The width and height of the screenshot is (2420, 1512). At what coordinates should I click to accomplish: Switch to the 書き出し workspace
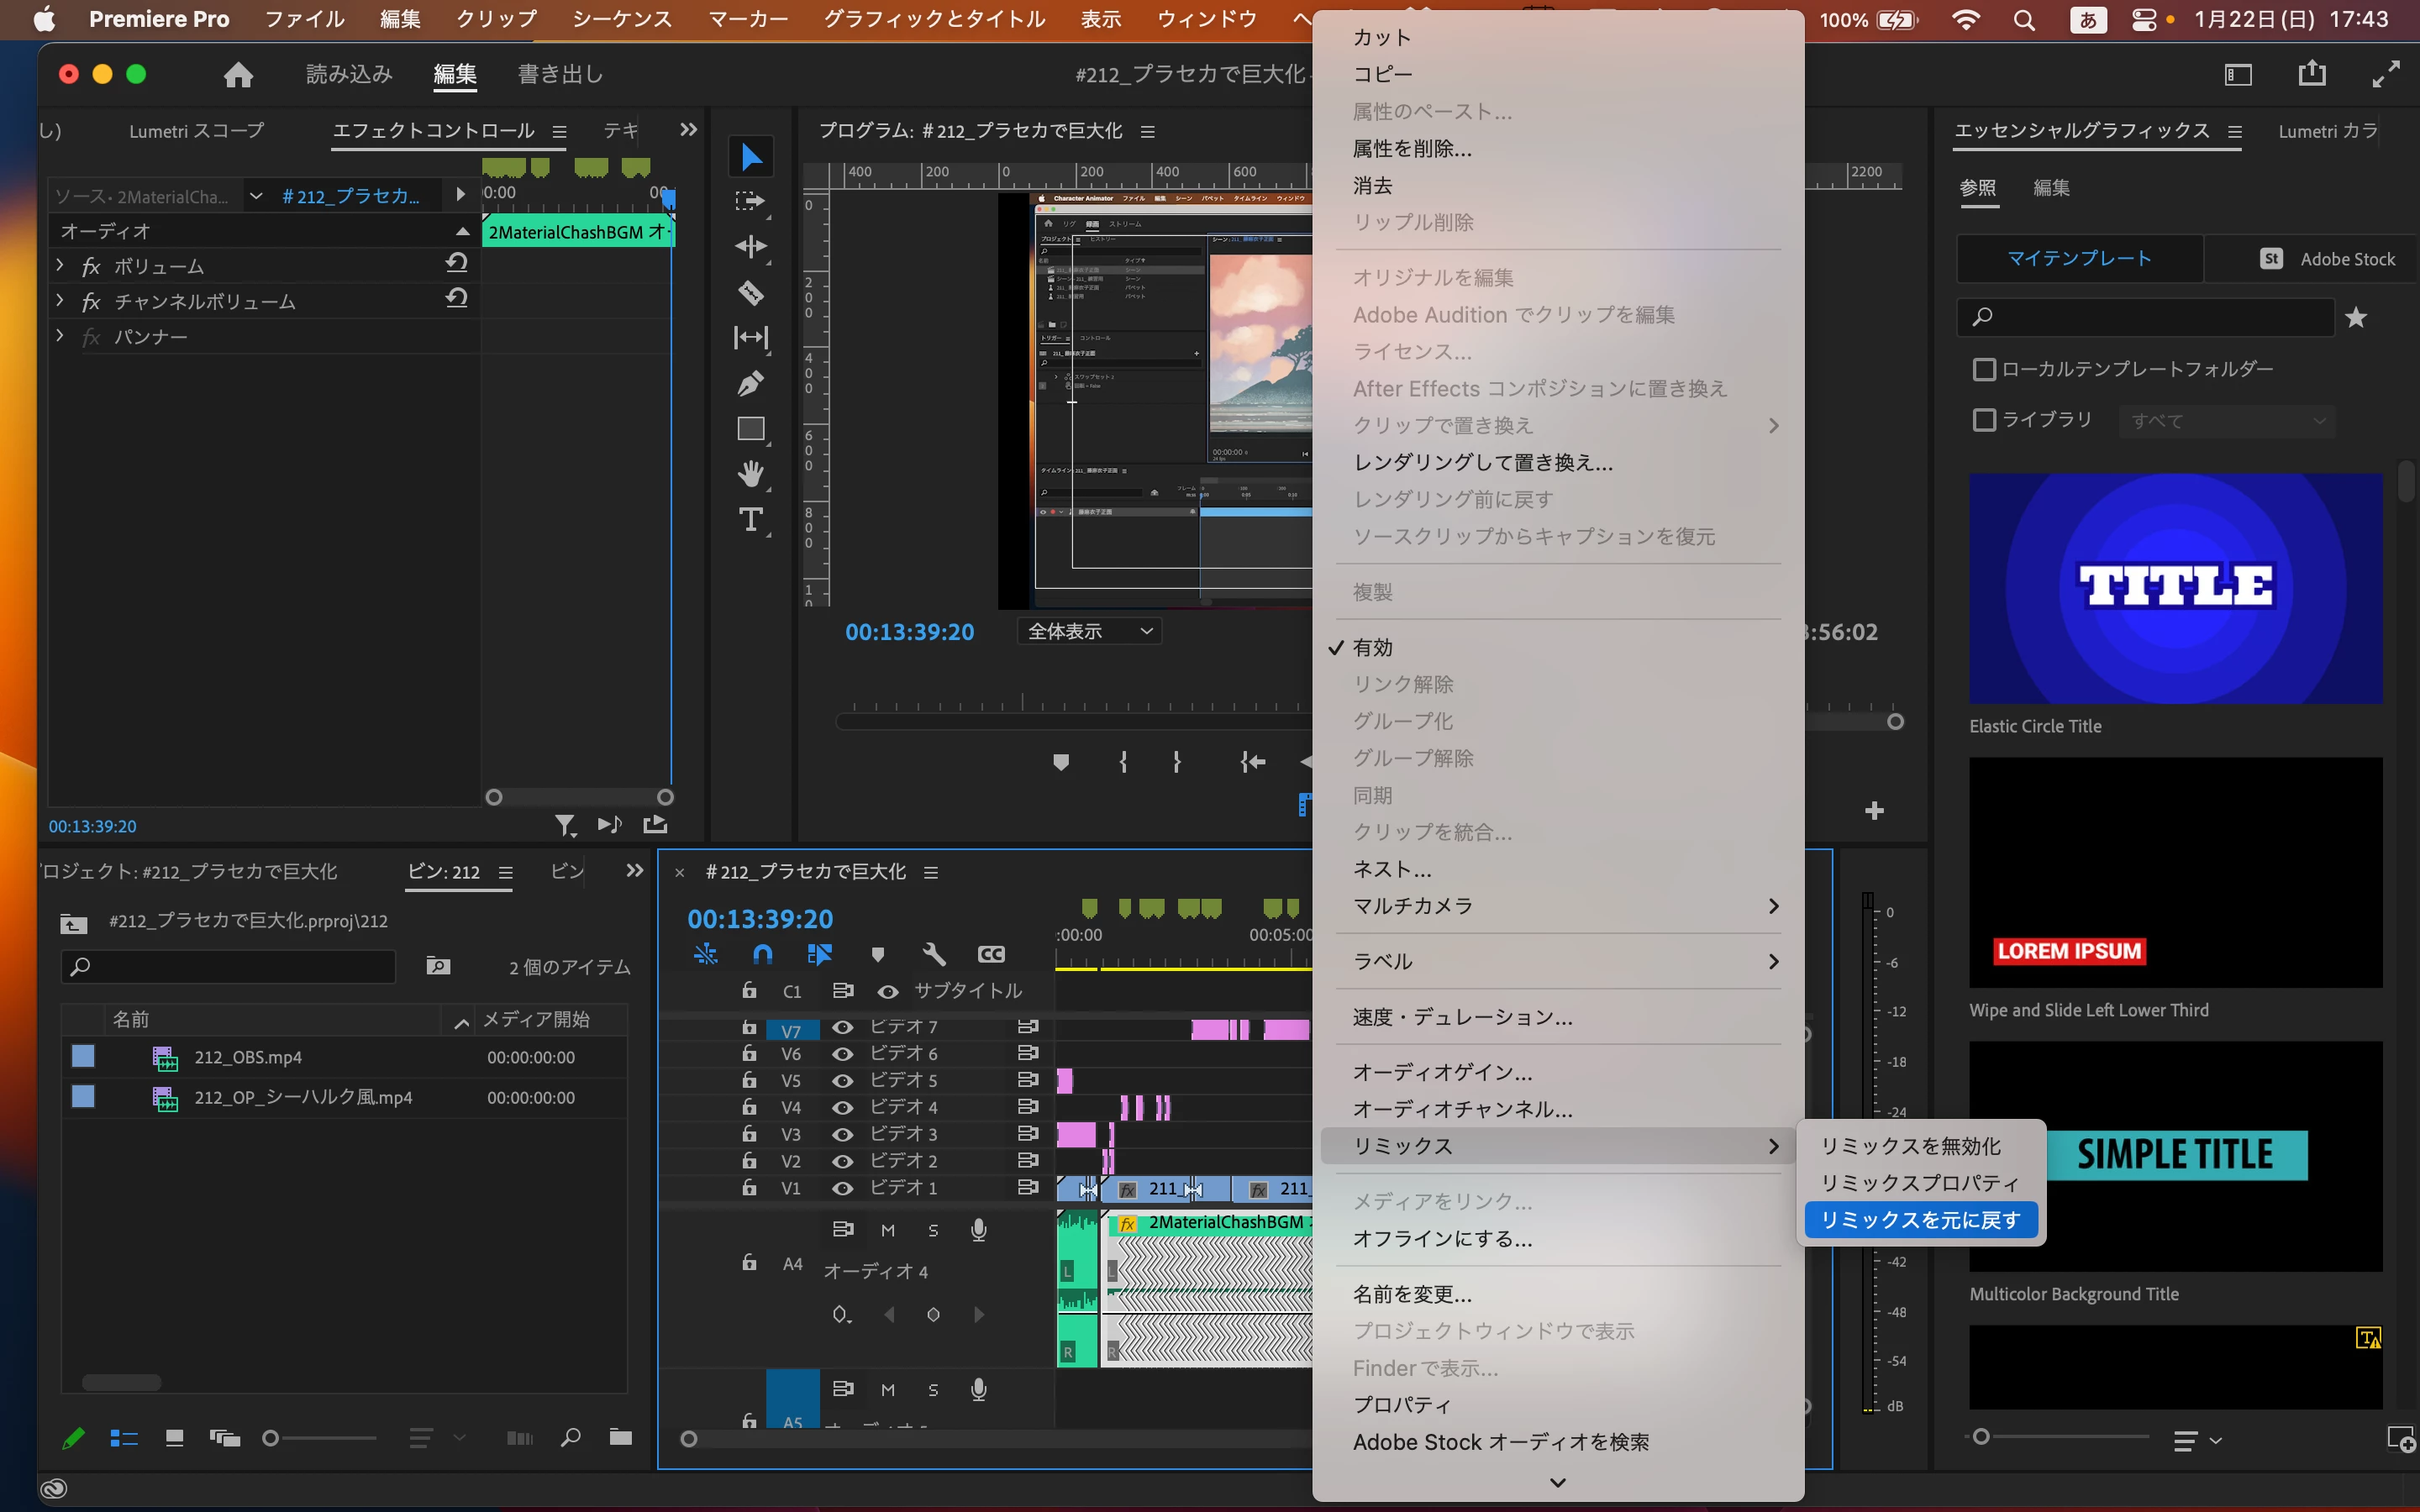coord(560,74)
